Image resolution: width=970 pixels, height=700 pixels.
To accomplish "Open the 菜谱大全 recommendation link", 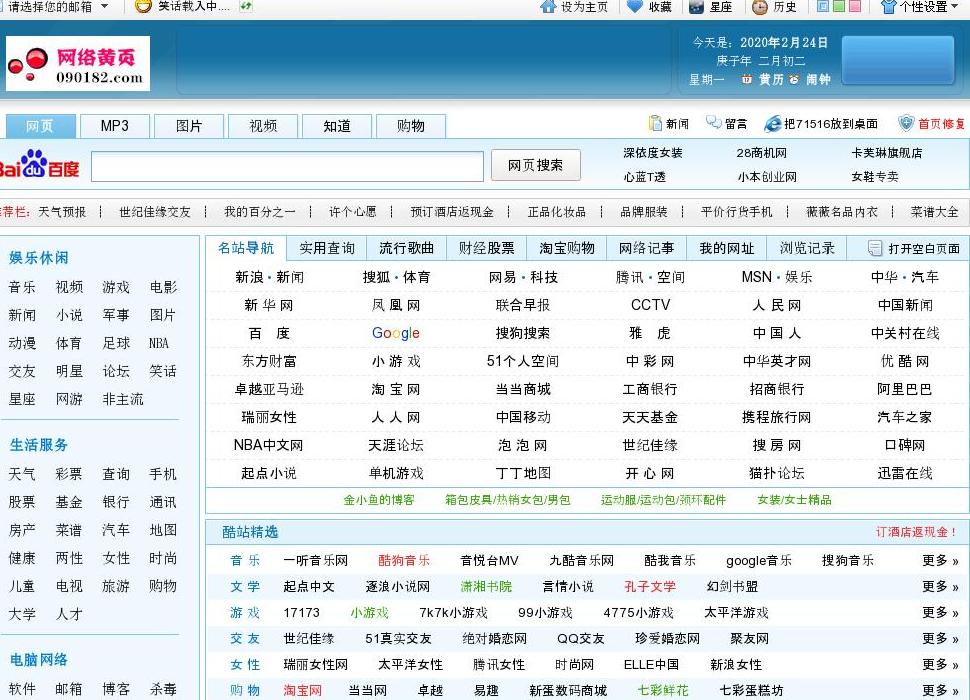I will (x=935, y=212).
